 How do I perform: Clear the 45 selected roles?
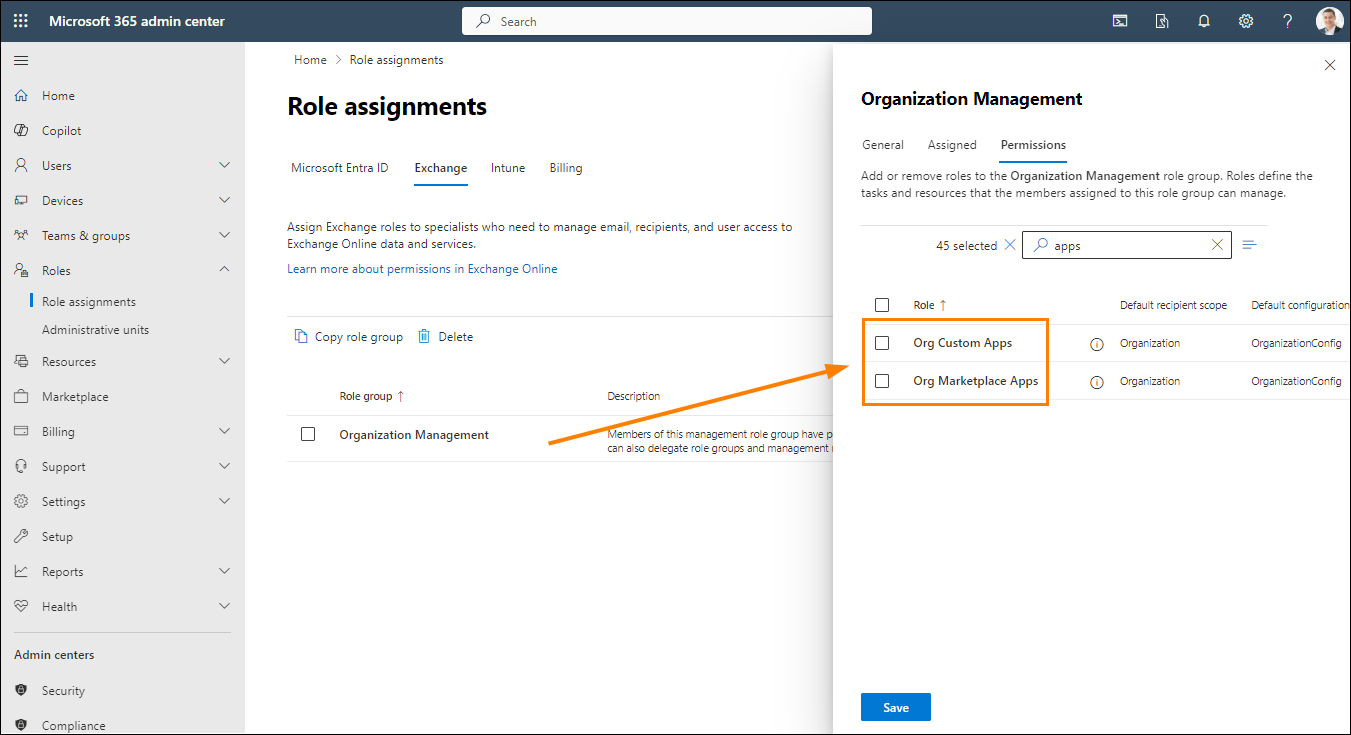(x=1009, y=245)
